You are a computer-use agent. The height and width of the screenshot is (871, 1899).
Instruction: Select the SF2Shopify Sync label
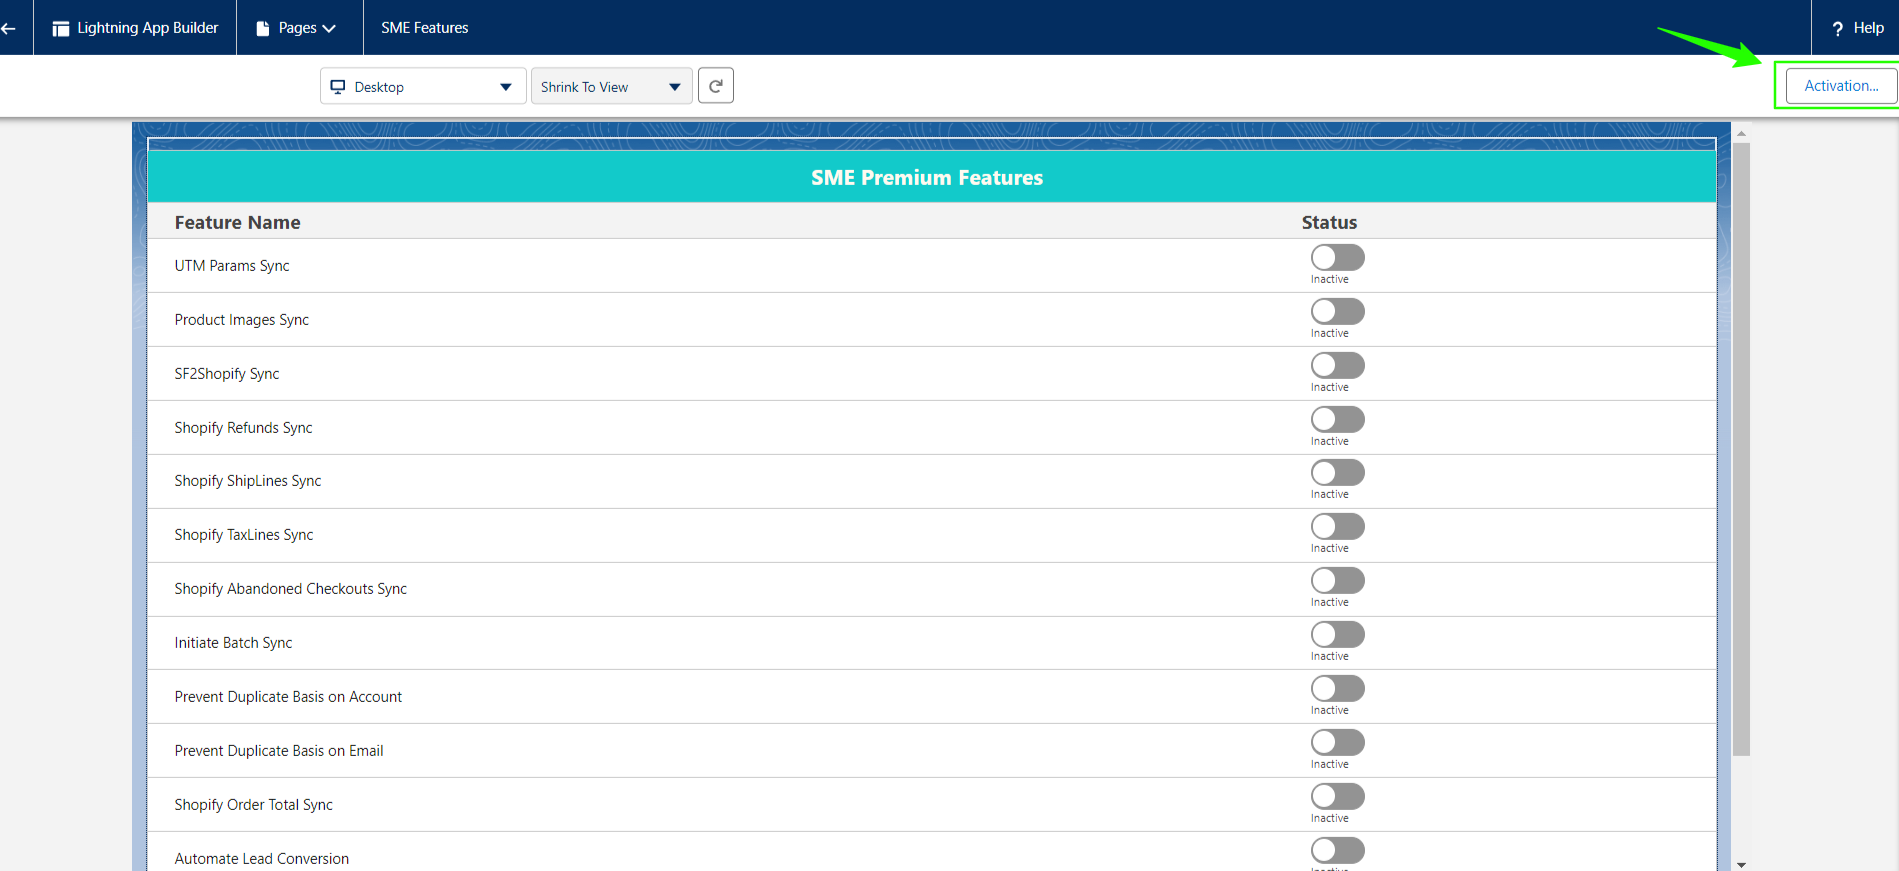coord(227,374)
